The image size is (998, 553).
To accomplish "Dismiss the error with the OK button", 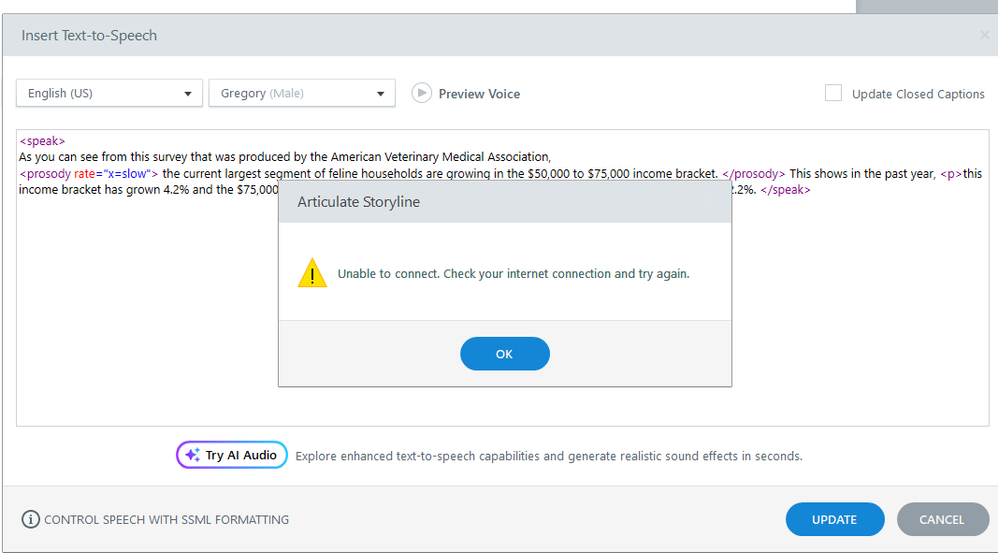I will (505, 354).
